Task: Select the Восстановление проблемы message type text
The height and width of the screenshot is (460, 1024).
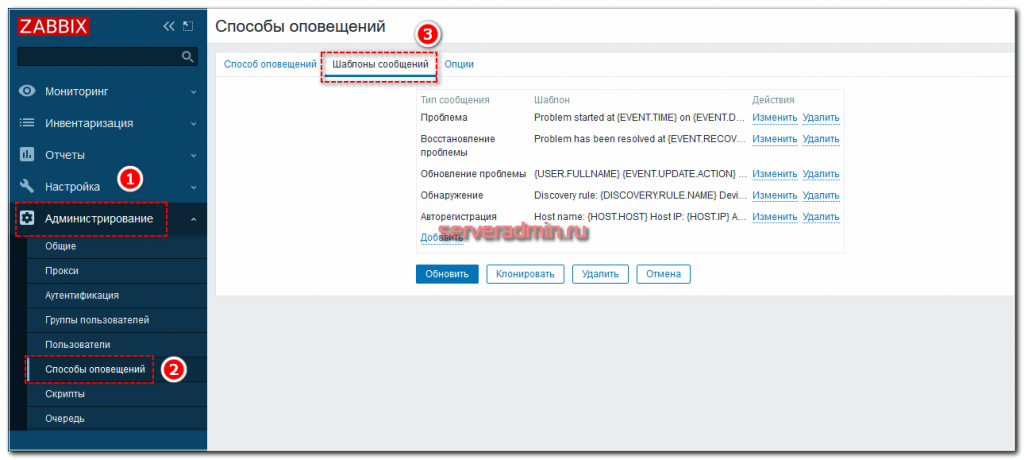Action: pos(458,146)
